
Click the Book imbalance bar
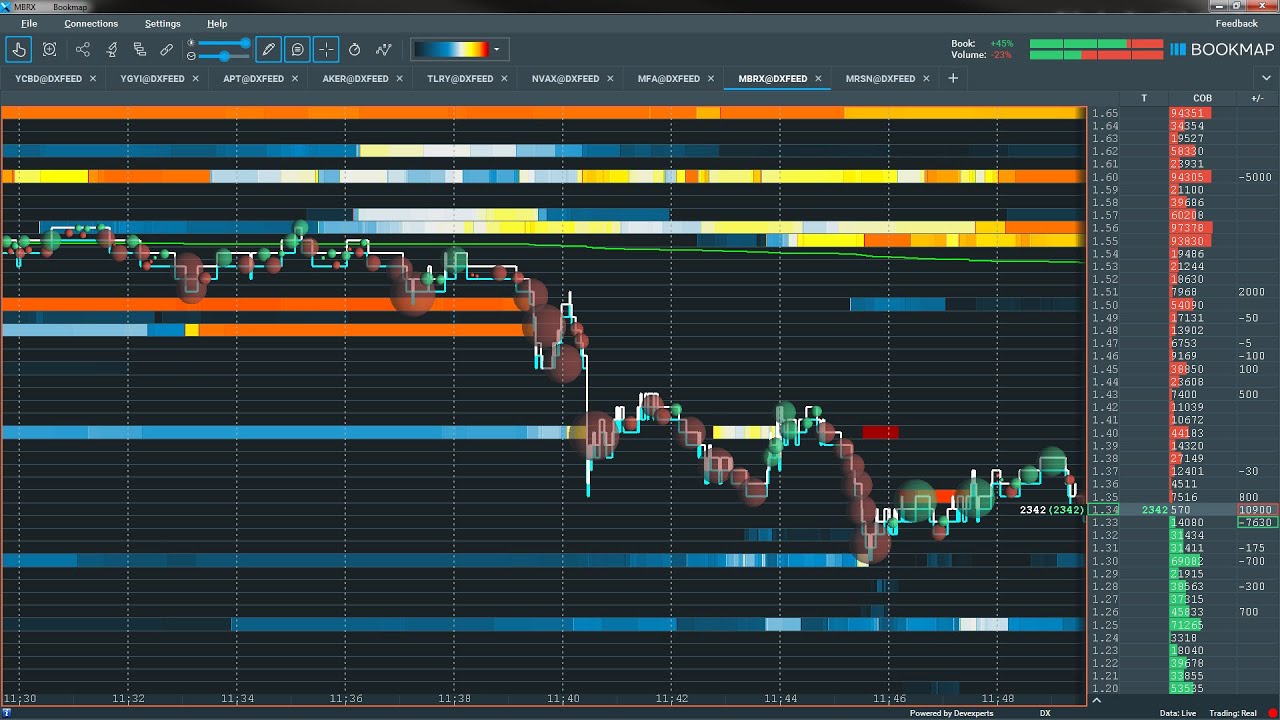1096,44
